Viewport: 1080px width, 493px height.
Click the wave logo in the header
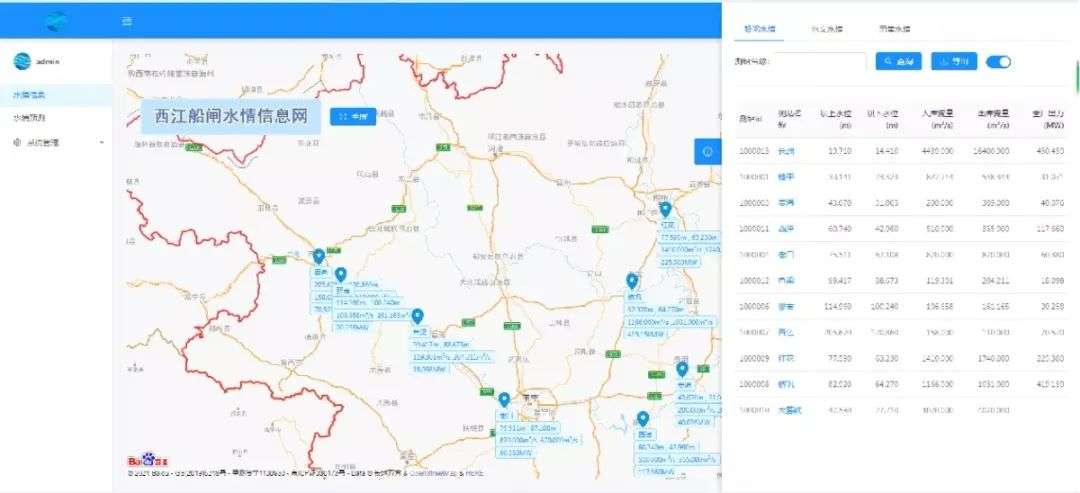point(56,21)
